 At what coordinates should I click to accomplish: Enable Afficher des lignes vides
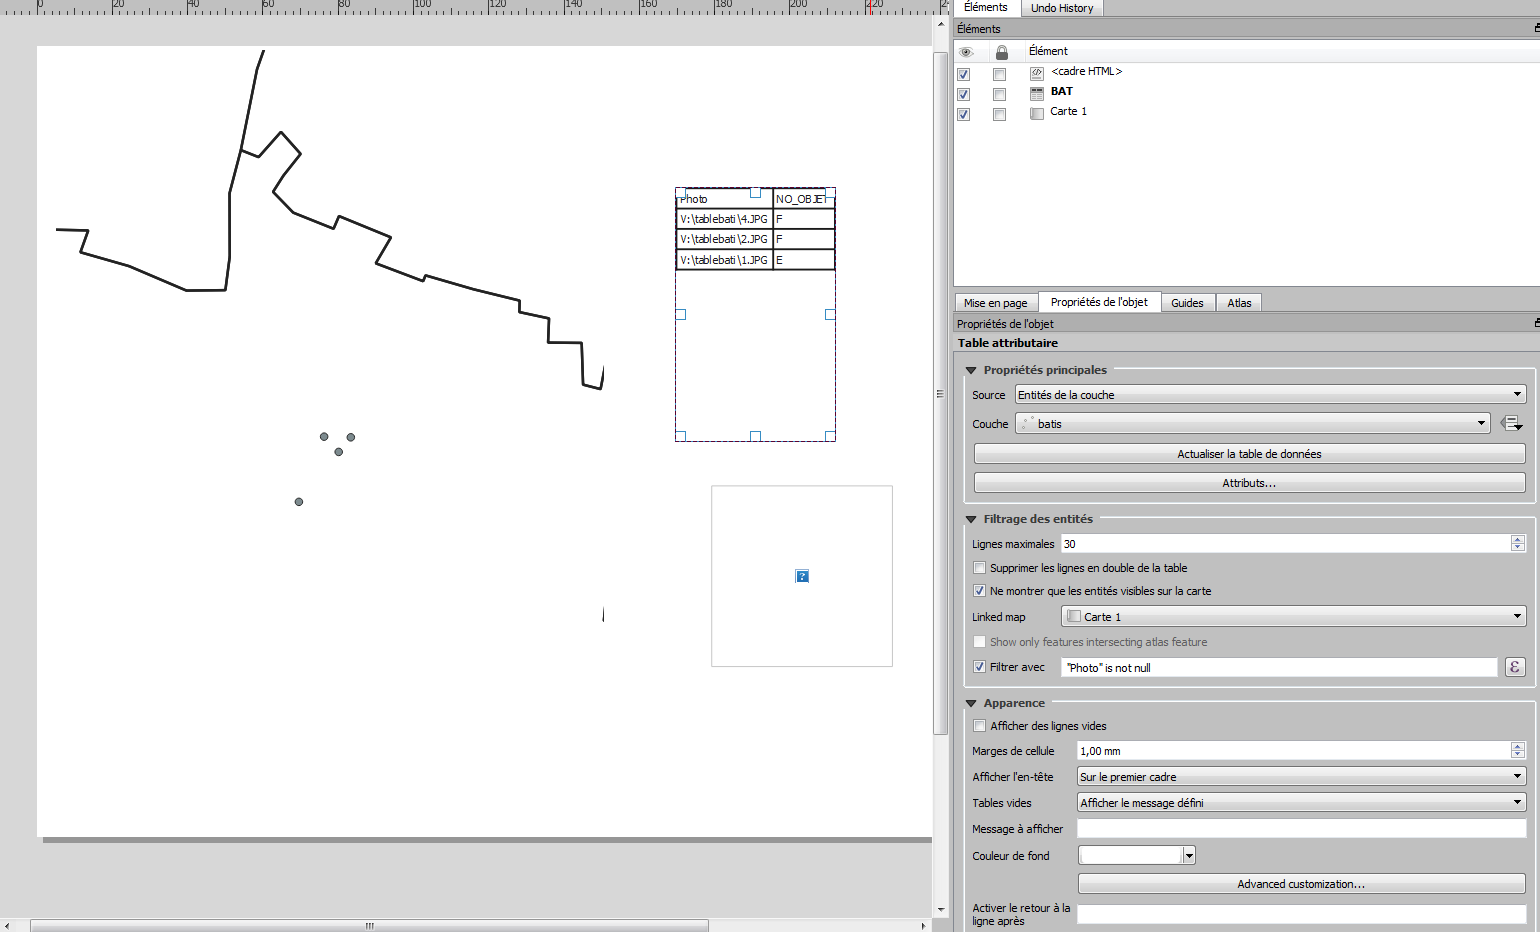[980, 726]
